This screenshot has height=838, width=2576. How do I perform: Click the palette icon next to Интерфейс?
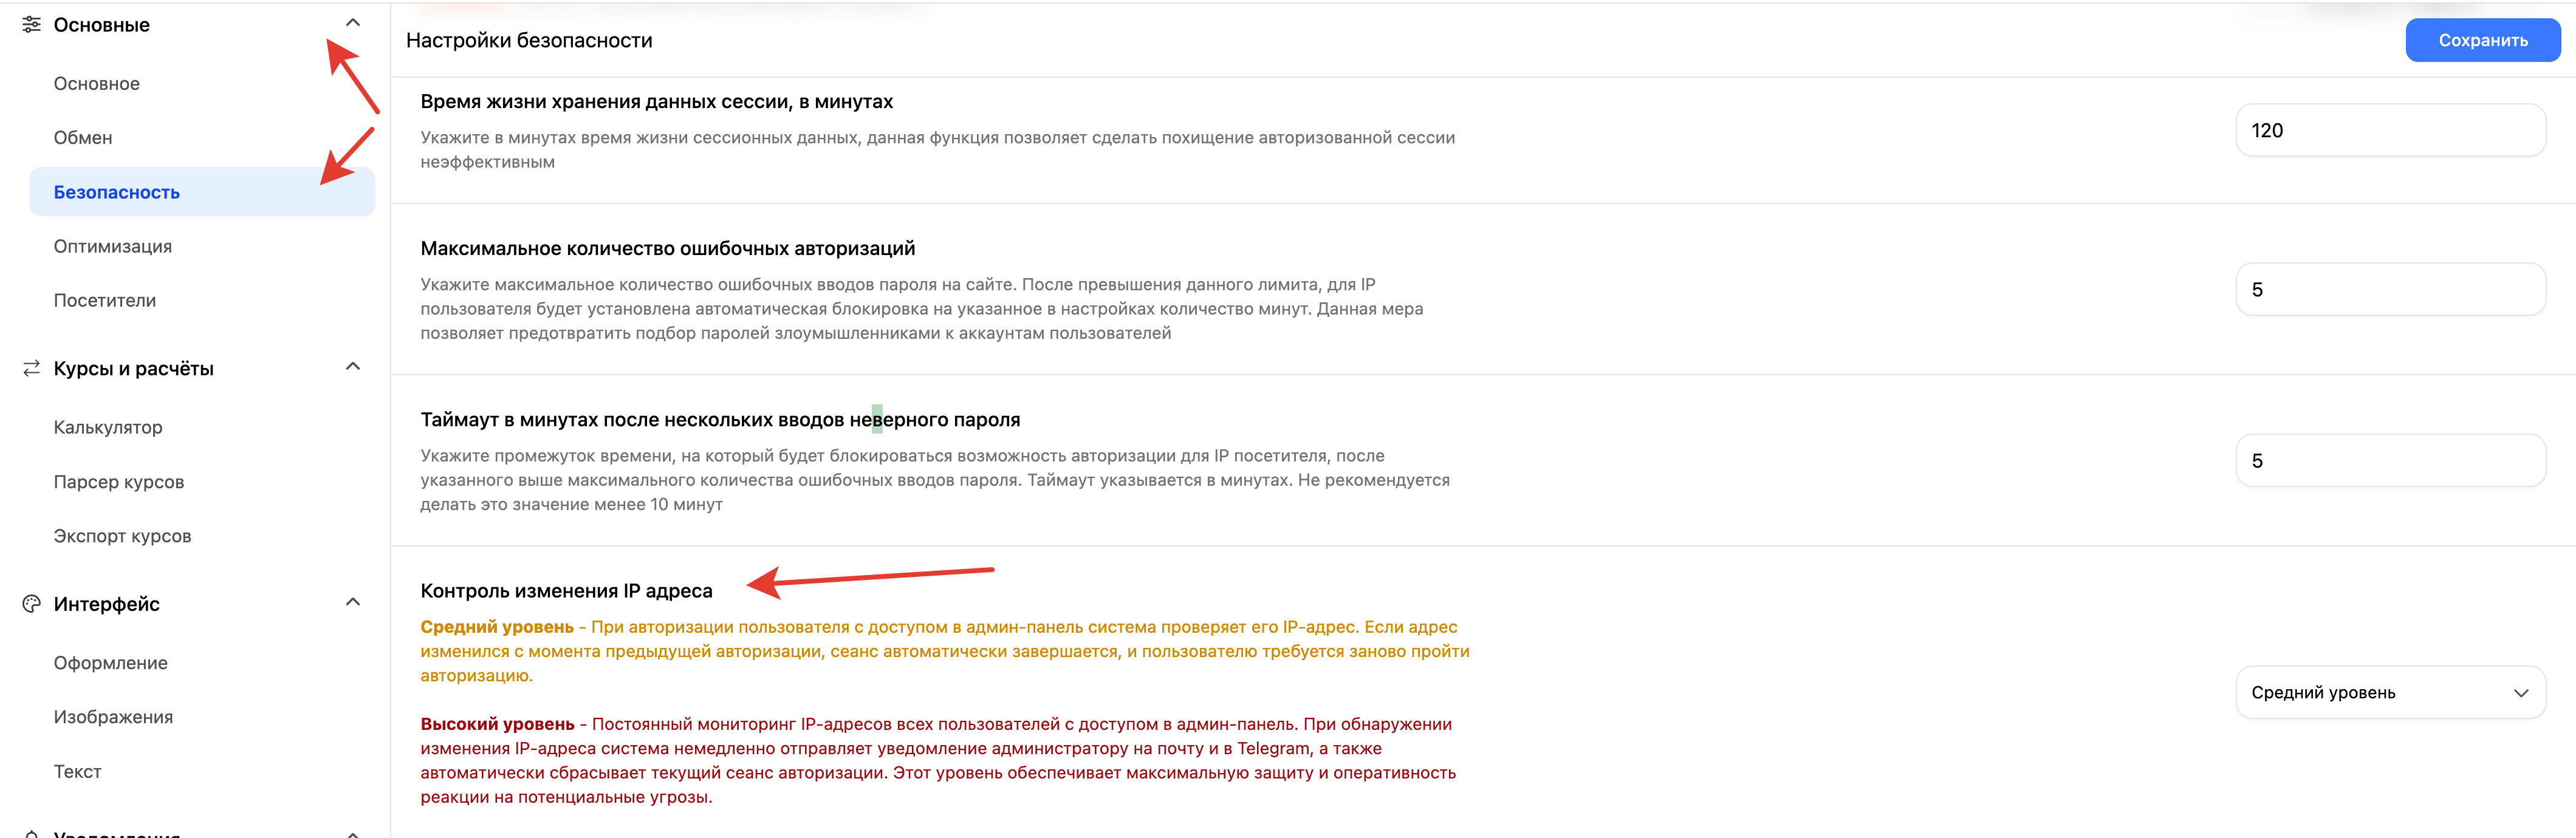pyautogui.click(x=31, y=603)
